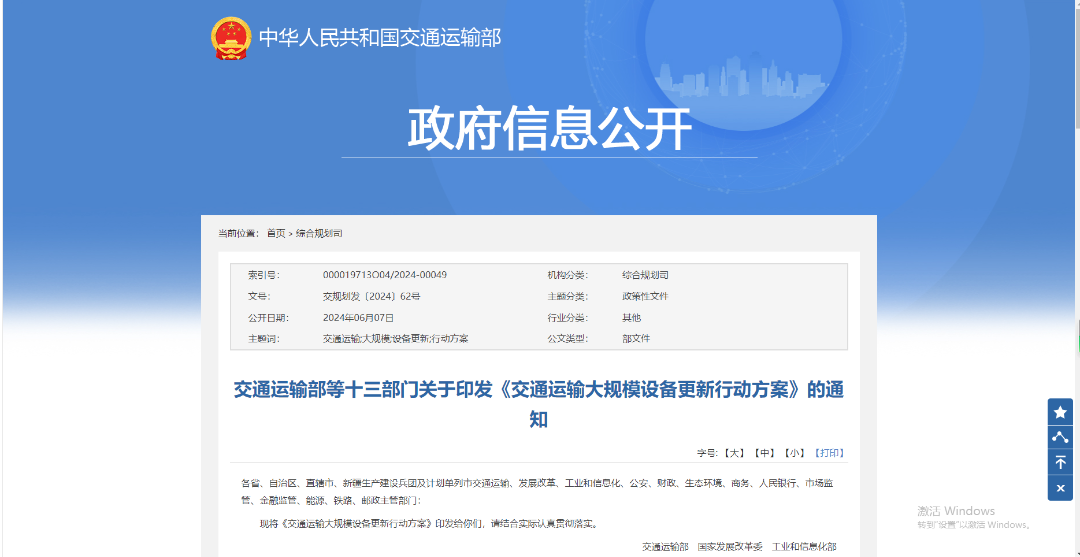Set font size to 大

[x=736, y=453]
